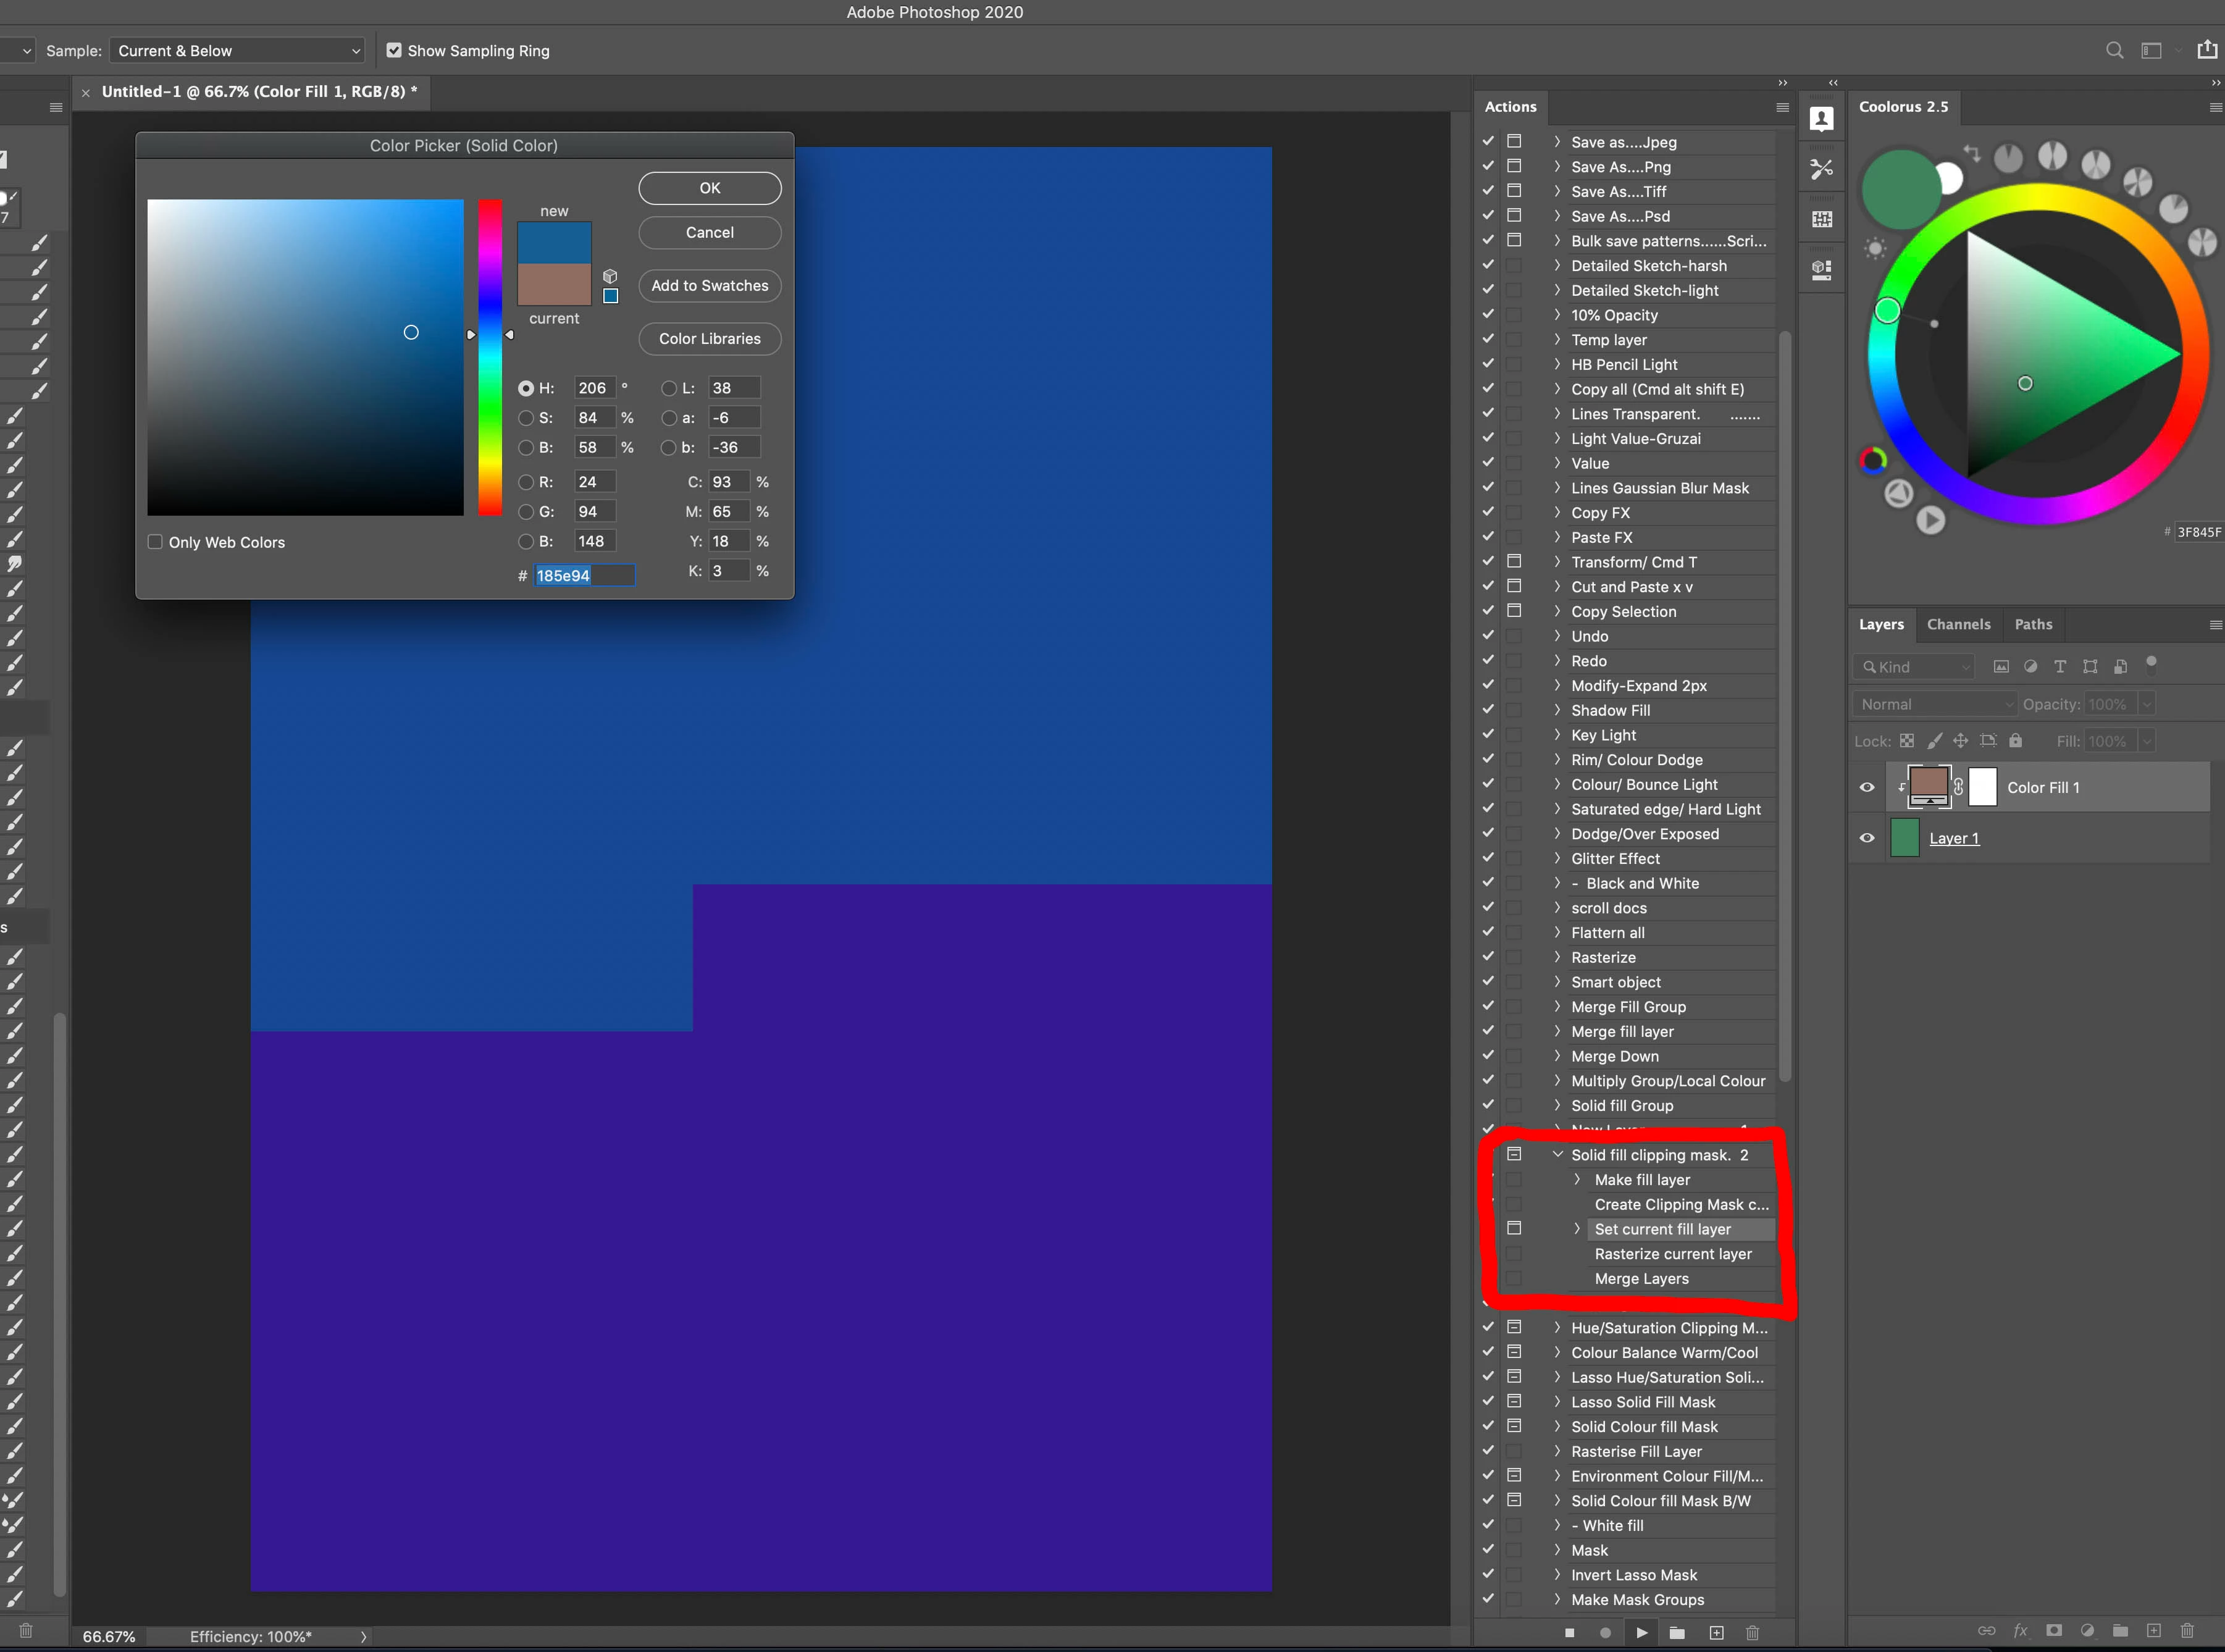Enable Only Web Colors checkbox

155,542
